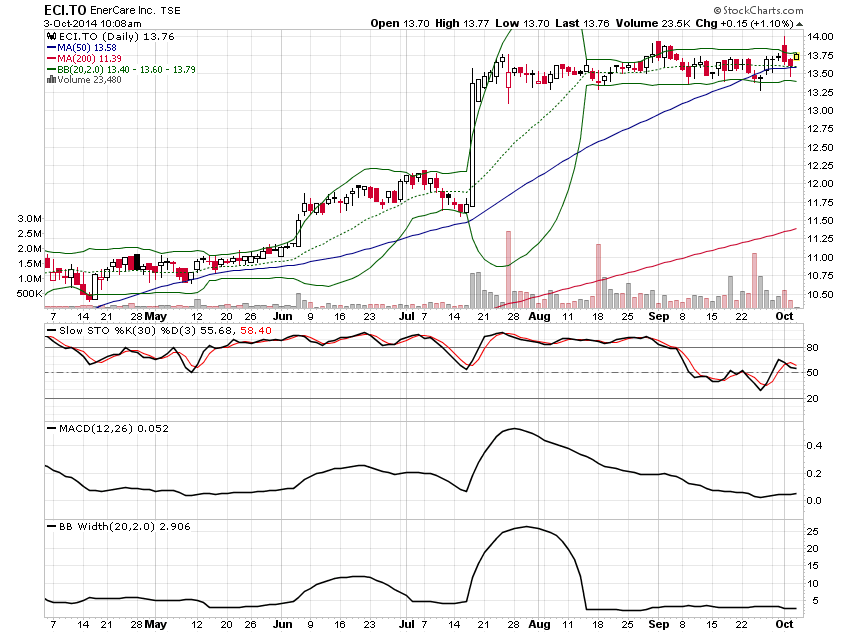This screenshot has width=850, height=633.
Task: Click the 13.00 price axis label
Action: coord(820,111)
